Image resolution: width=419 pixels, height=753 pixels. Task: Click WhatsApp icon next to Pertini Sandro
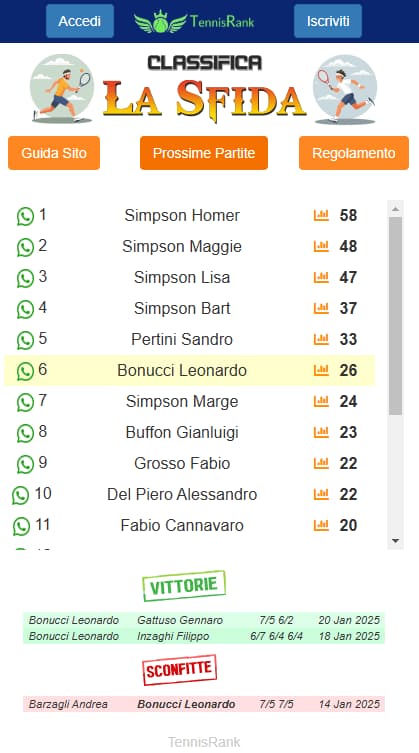[25, 340]
